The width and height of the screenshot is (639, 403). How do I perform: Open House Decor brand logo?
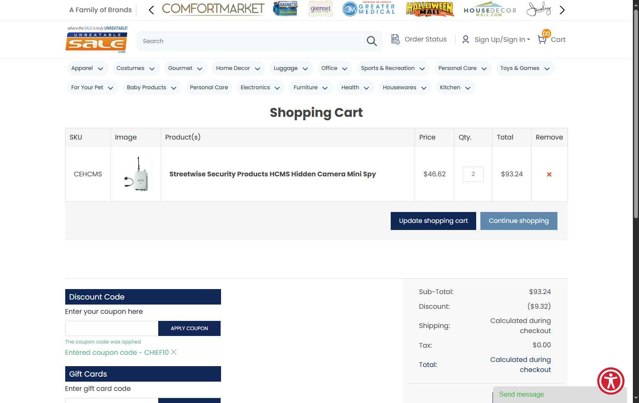pos(489,10)
